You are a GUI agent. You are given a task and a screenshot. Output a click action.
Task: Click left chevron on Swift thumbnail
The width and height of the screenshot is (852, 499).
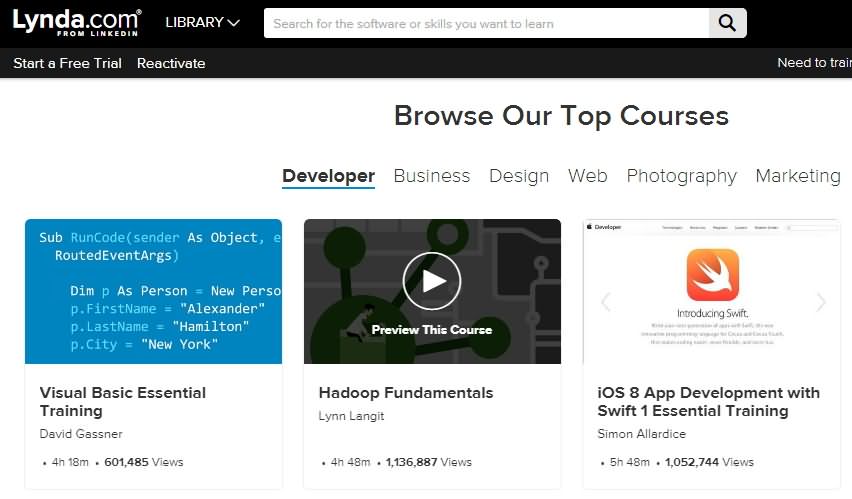click(606, 302)
